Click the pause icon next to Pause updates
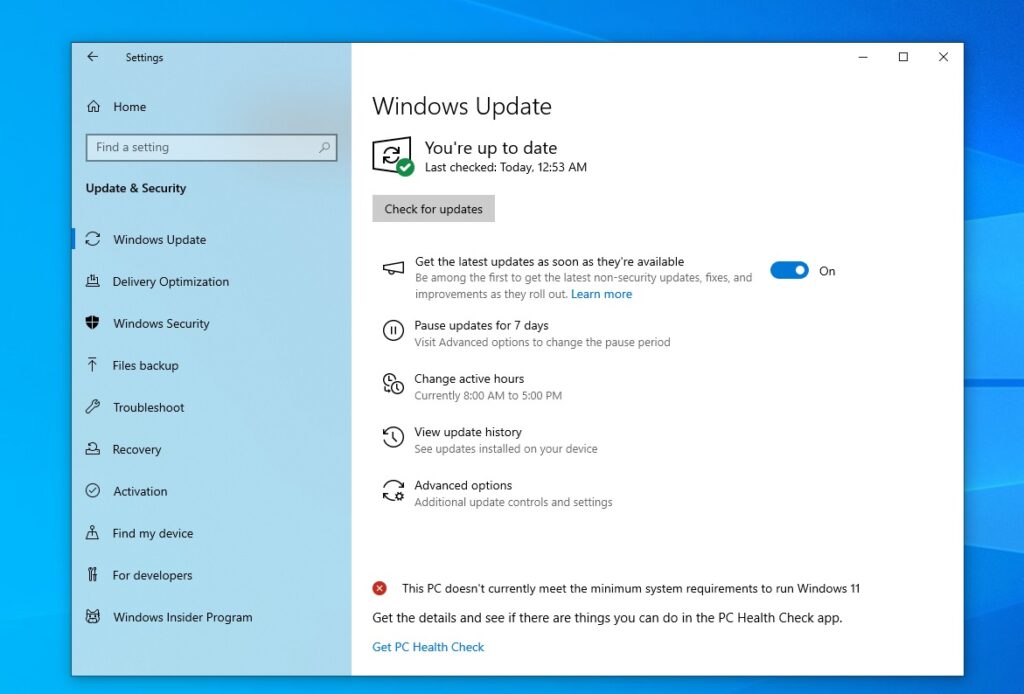 [392, 330]
